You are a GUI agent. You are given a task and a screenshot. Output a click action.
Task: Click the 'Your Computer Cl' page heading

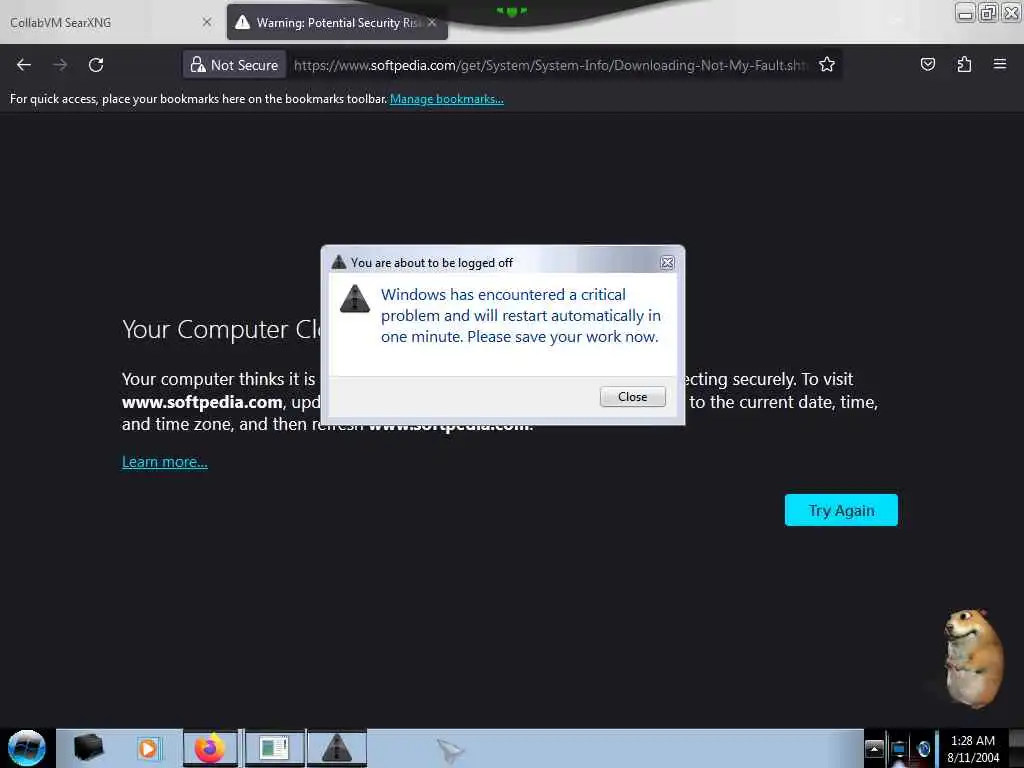pos(221,329)
